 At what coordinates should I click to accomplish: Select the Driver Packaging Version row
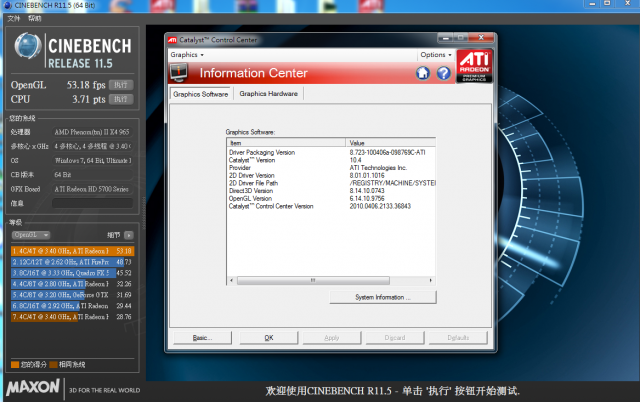pyautogui.click(x=331, y=152)
